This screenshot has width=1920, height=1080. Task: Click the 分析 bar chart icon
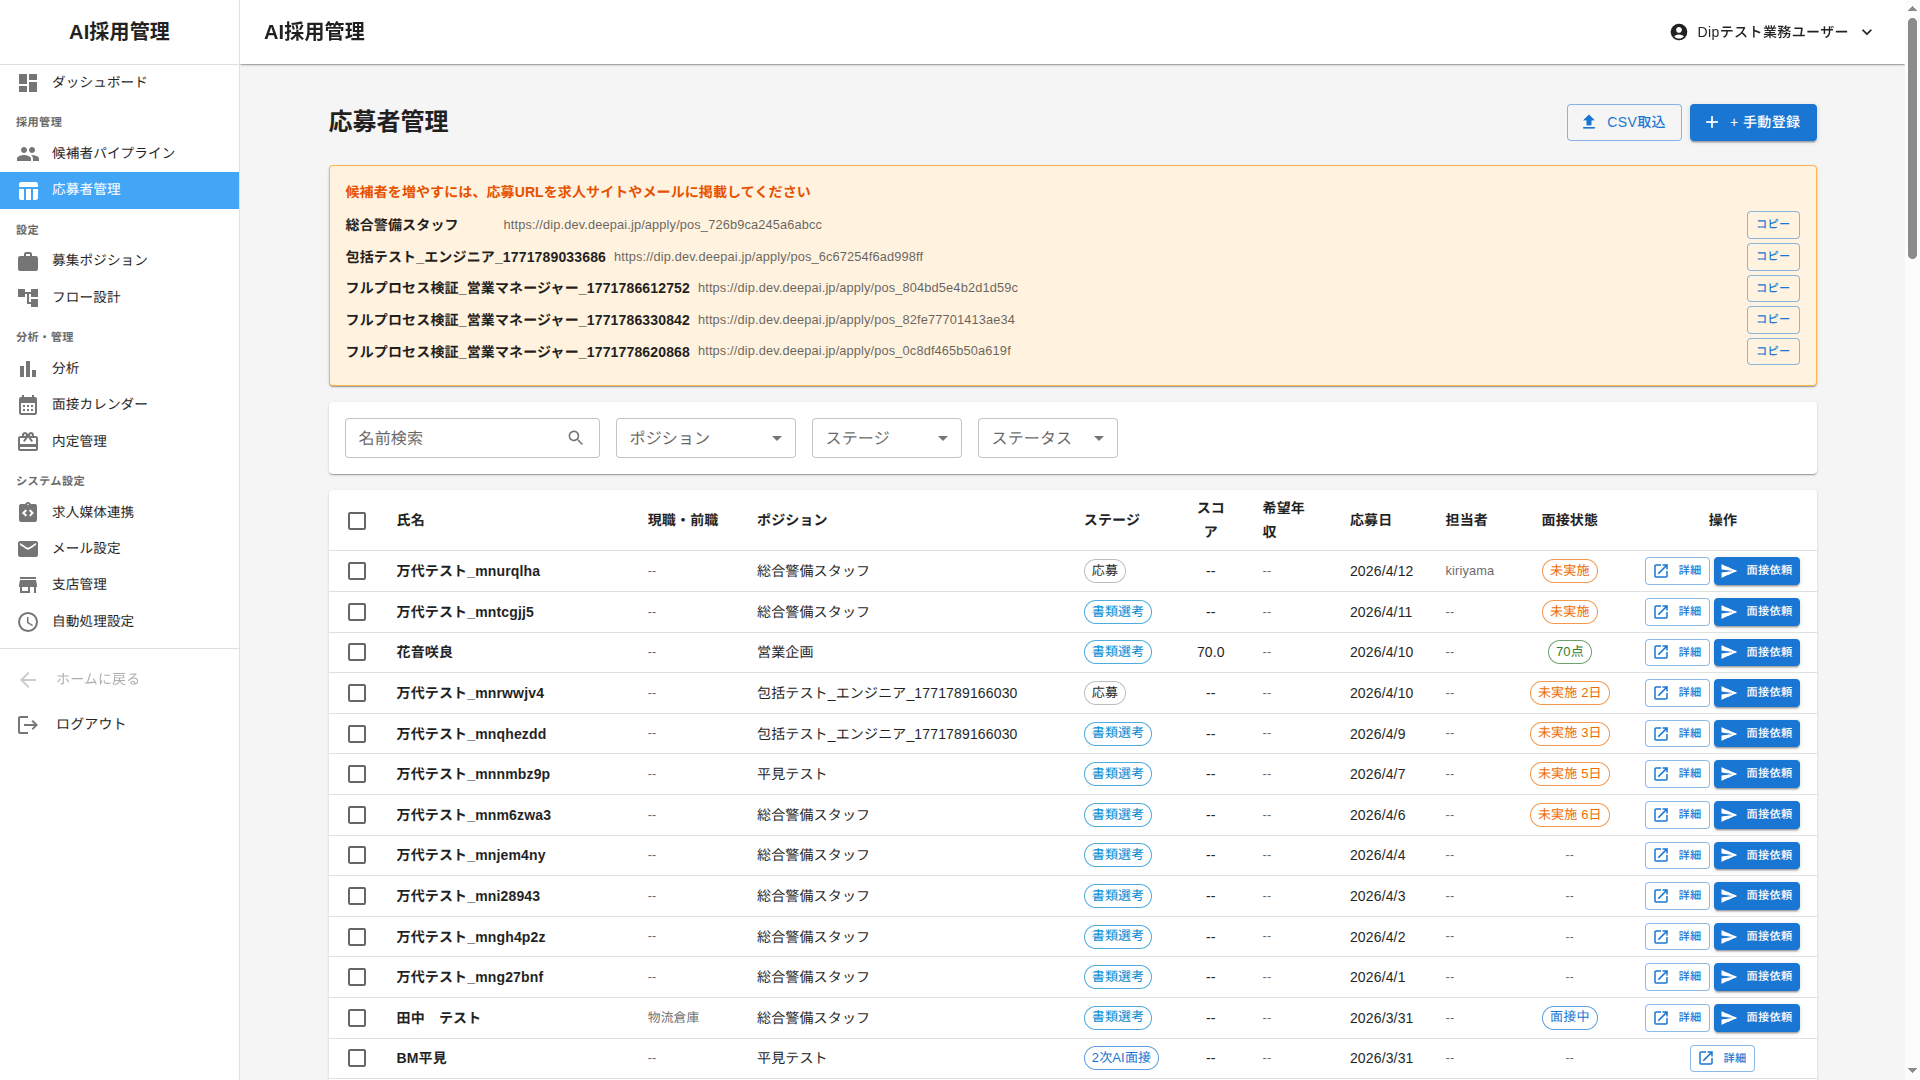(x=28, y=368)
